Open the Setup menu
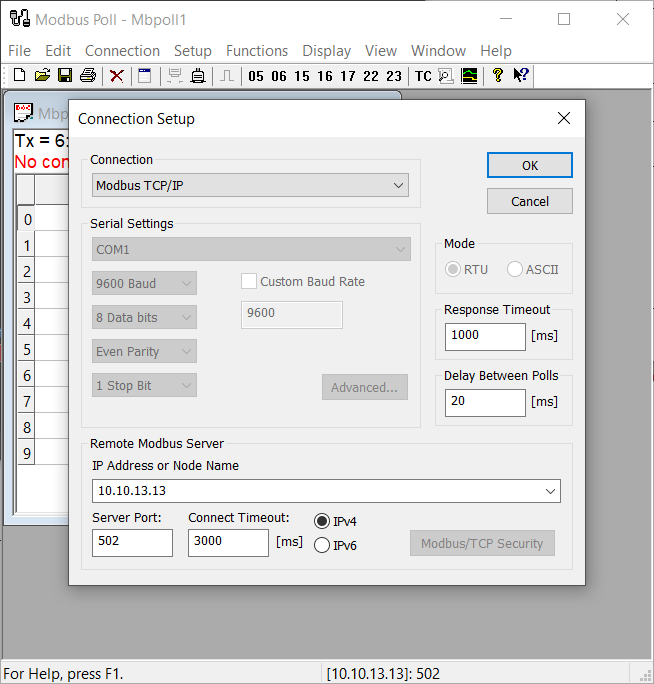The width and height of the screenshot is (654, 684). click(193, 51)
